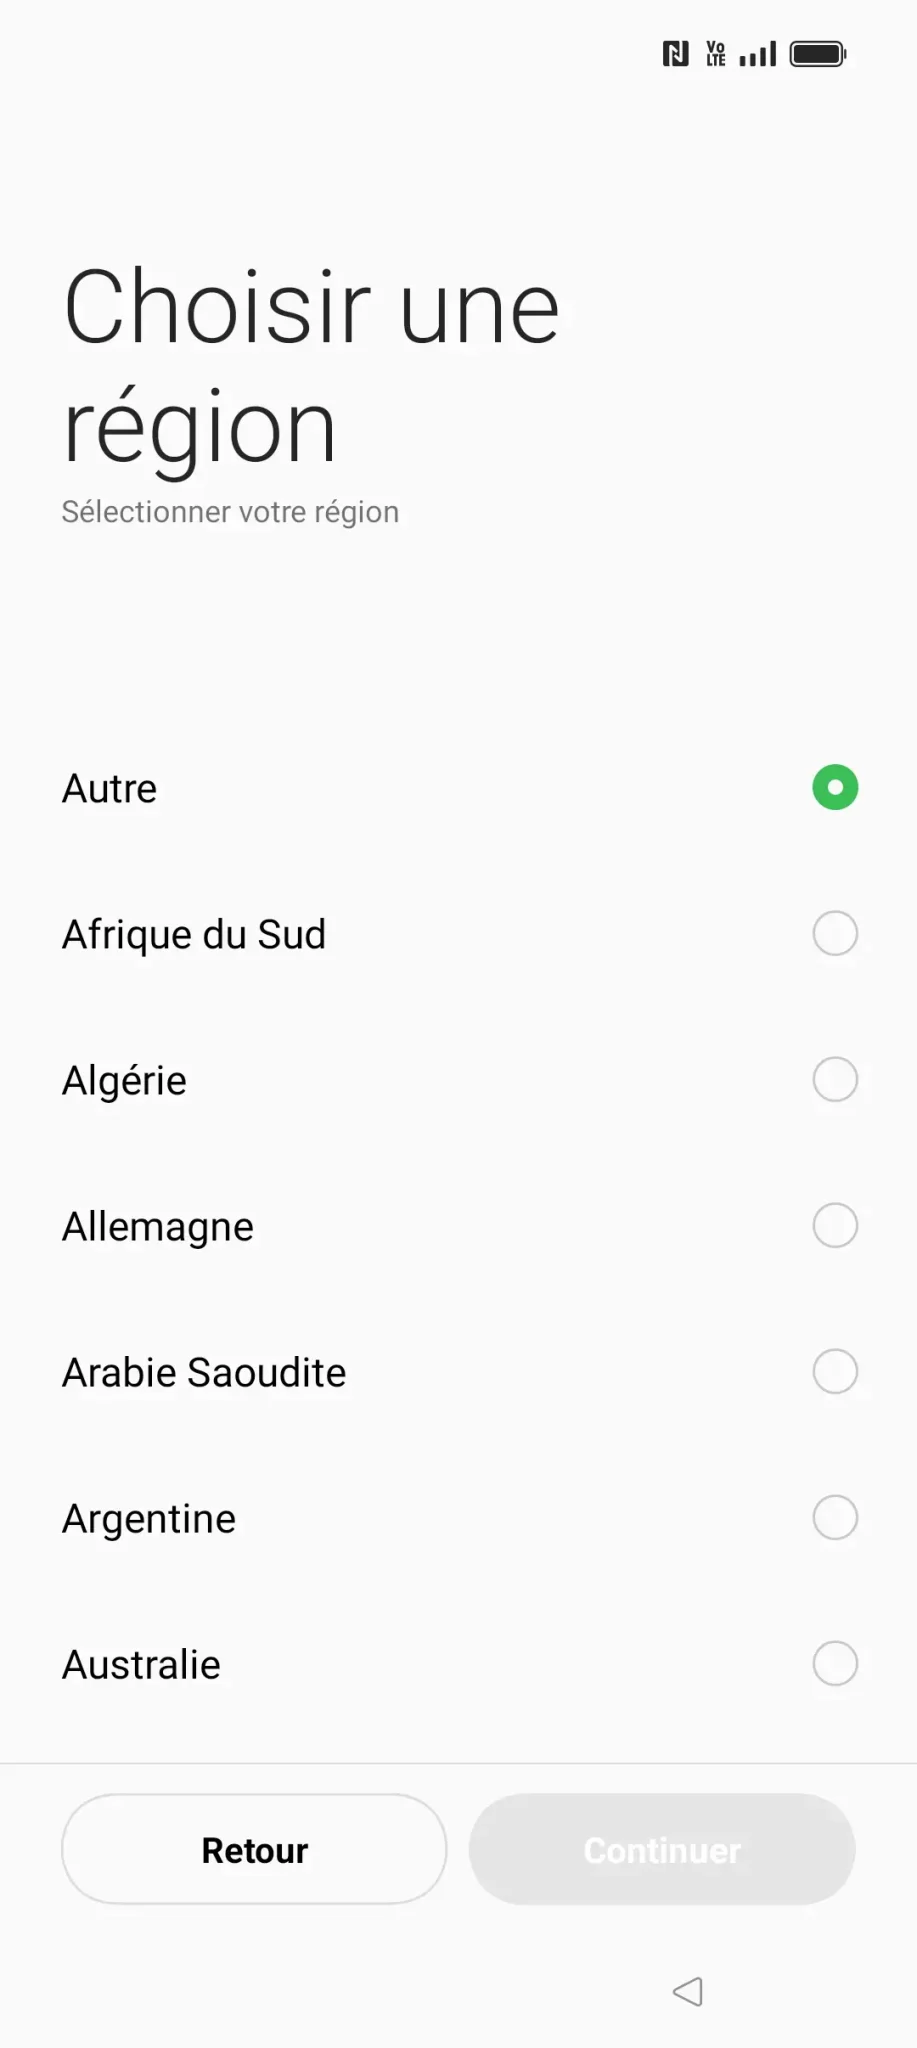Tap the VoLTE status indicator icon
Viewport: 917px width, 2048px height.
pos(716,54)
